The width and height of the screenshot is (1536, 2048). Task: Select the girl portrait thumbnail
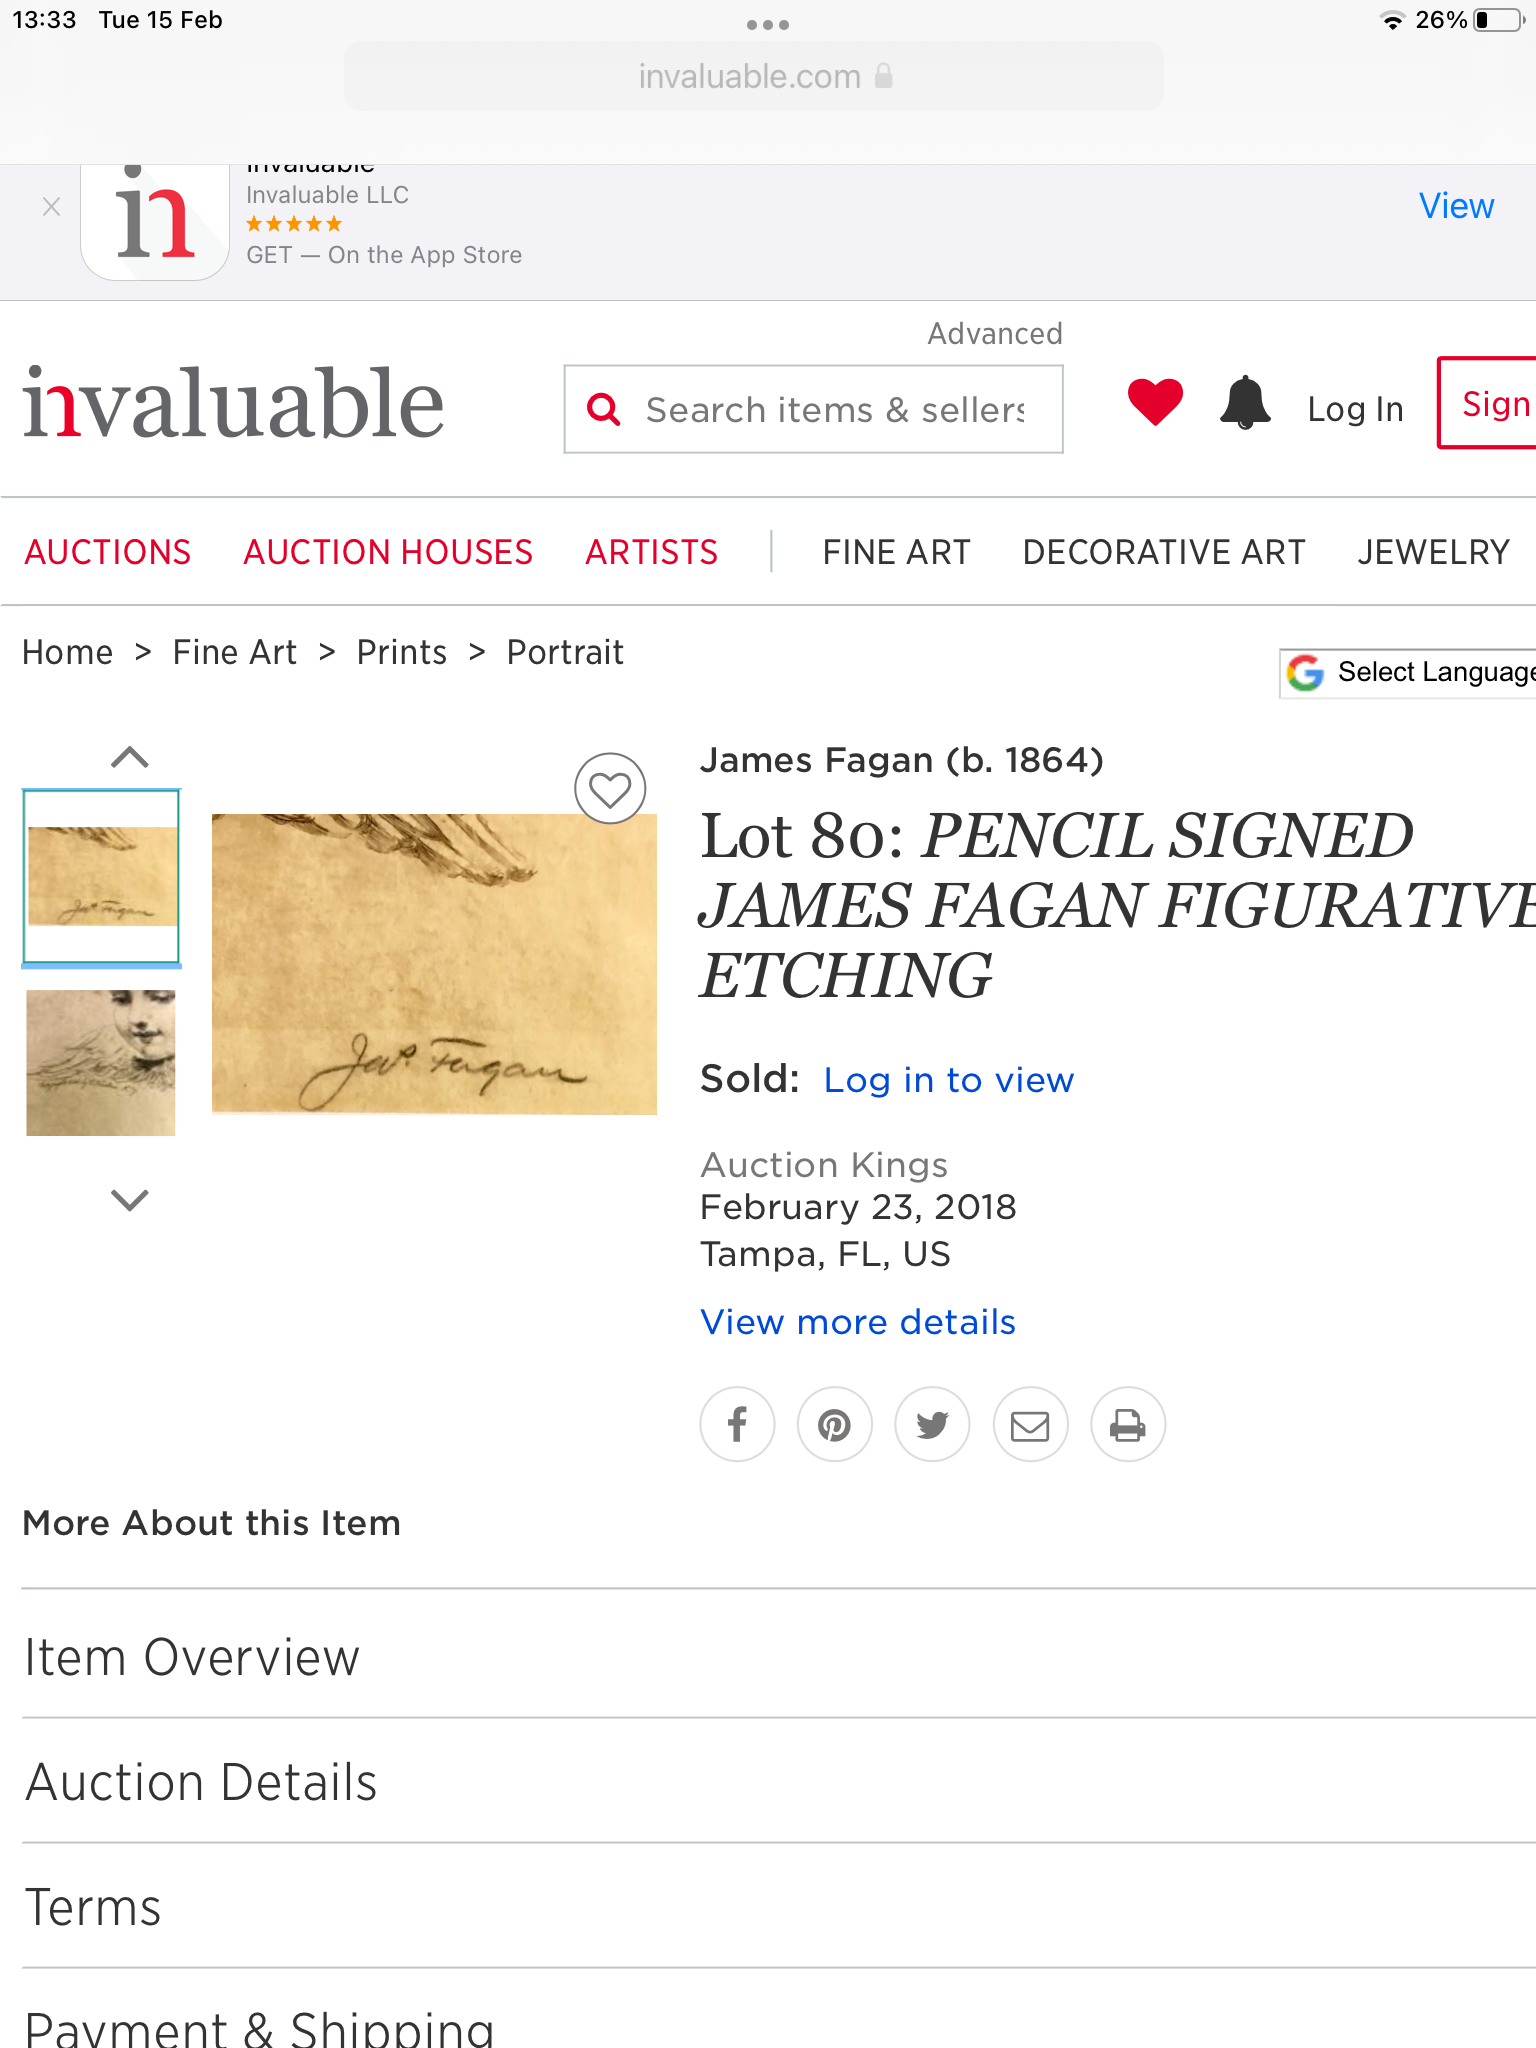101,1062
